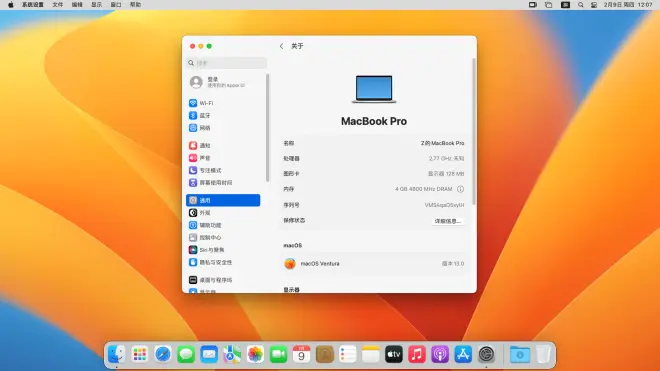Open Focus (专注模式) settings in sidebar
660x371 pixels.
[x=223, y=170]
